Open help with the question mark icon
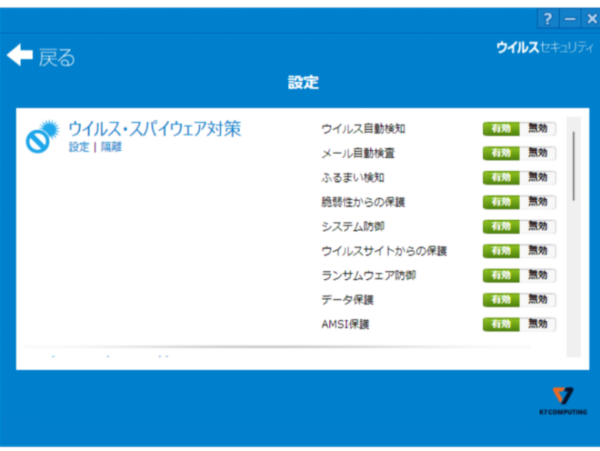 (x=548, y=19)
